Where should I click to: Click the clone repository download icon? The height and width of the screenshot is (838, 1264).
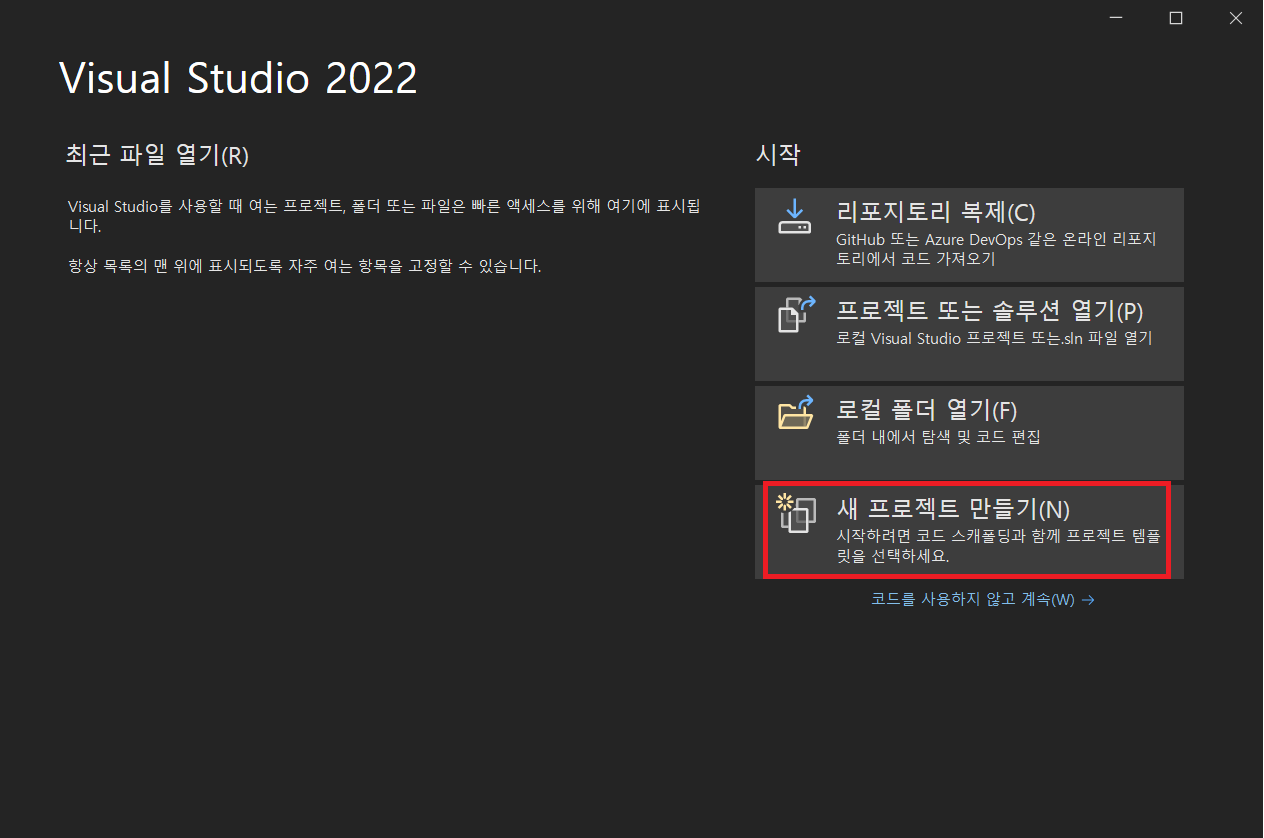pyautogui.click(x=794, y=216)
